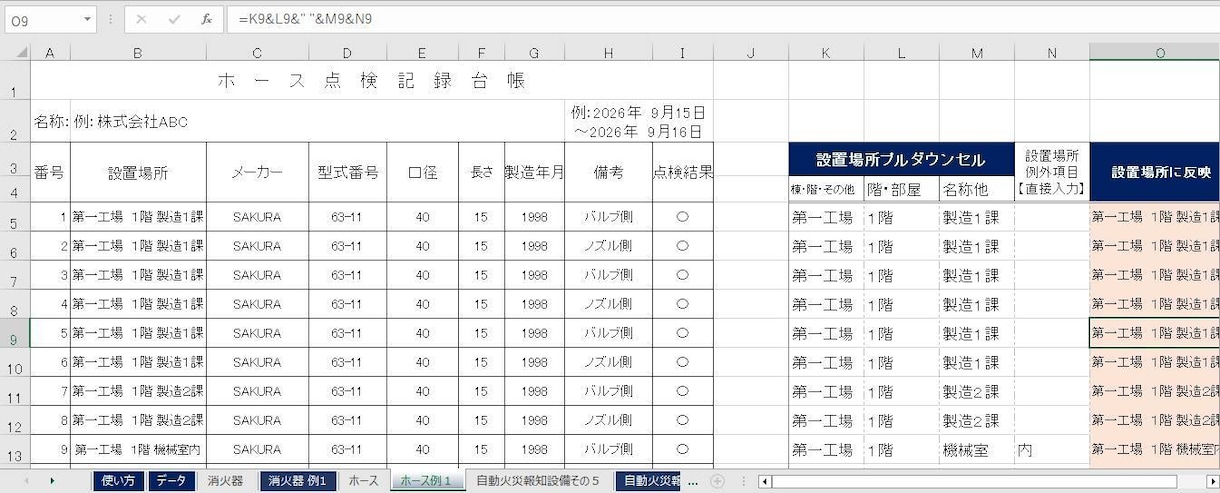Click cell 名称: 例: 株式会社ABC
Viewport: 1220px width, 493px height.
pyautogui.click(x=111, y=122)
